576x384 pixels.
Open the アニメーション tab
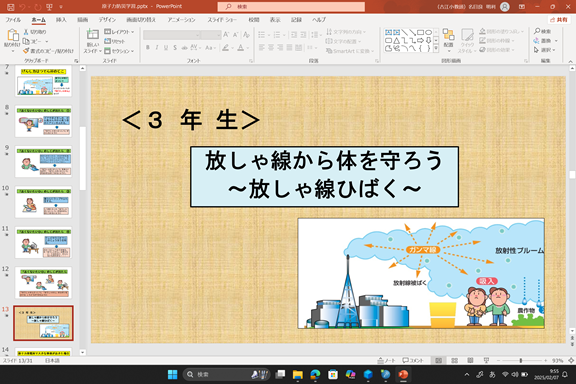tap(181, 19)
